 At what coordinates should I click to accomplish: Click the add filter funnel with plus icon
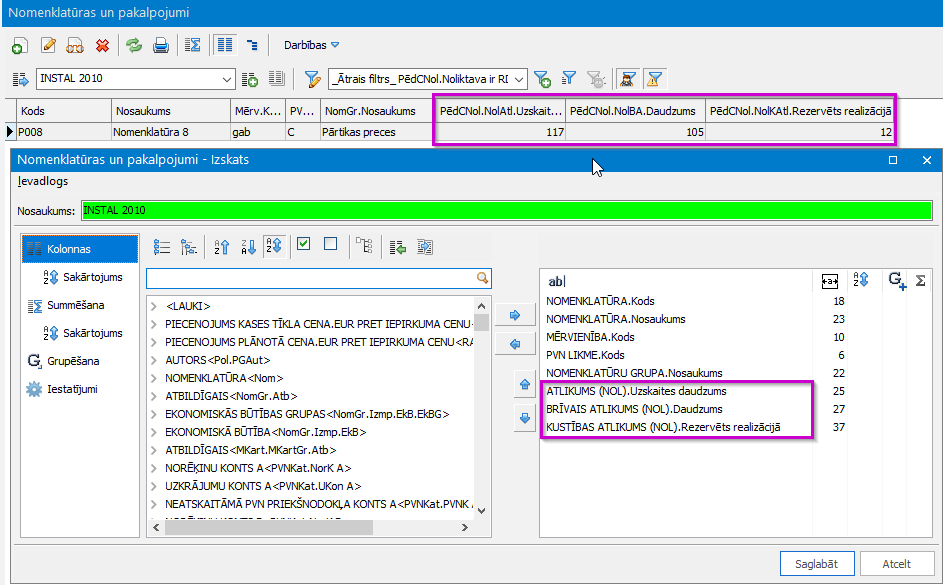click(542, 79)
